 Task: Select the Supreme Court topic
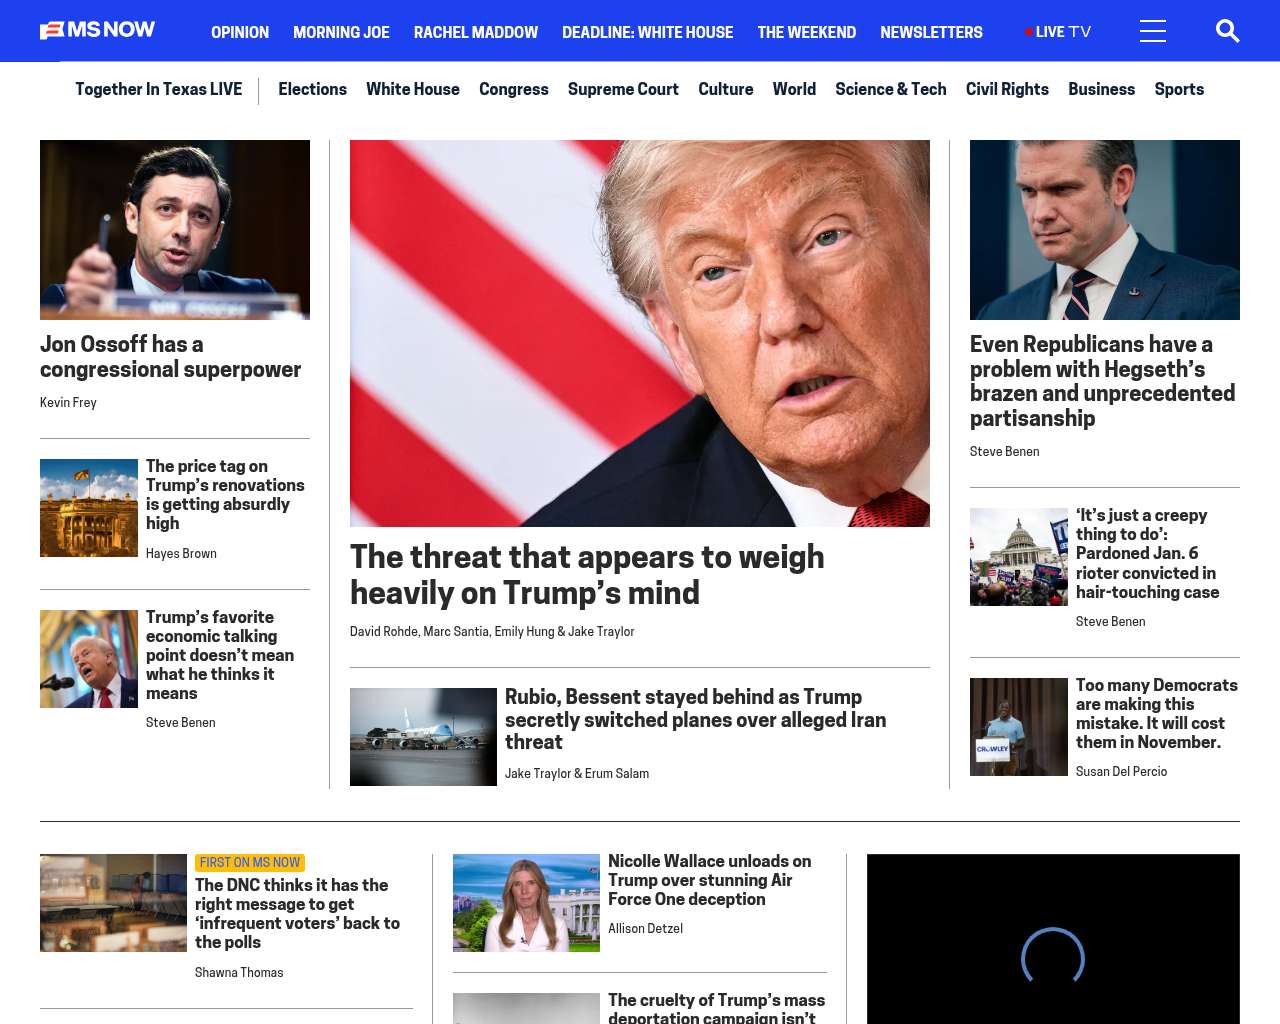coord(623,89)
